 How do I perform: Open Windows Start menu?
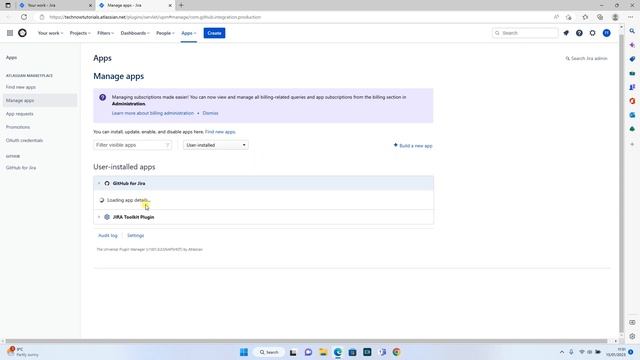pyautogui.click(x=244, y=352)
